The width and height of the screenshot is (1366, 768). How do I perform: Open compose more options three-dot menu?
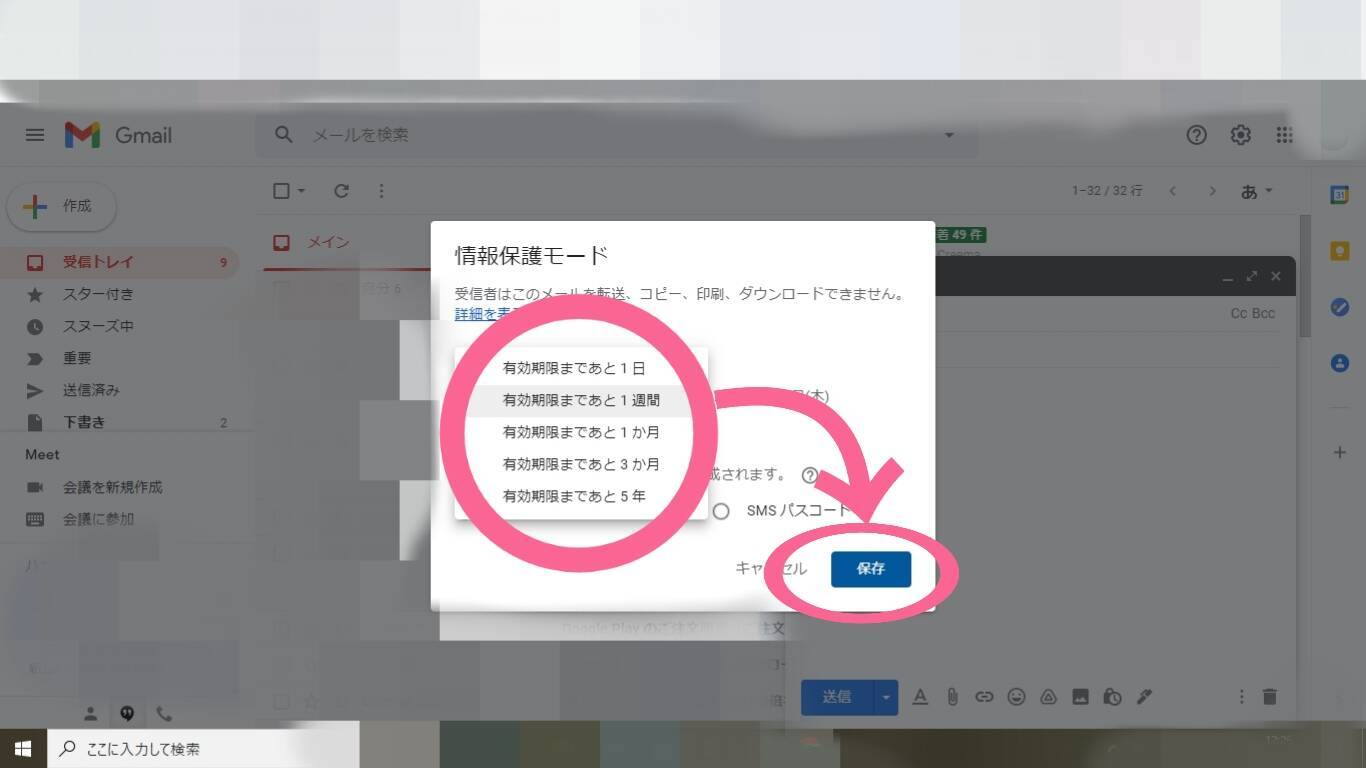(x=1241, y=697)
